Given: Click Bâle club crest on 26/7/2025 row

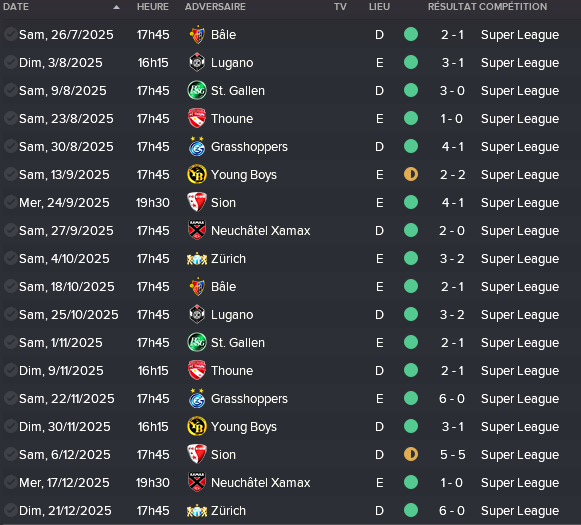Looking at the screenshot, I should click(197, 35).
